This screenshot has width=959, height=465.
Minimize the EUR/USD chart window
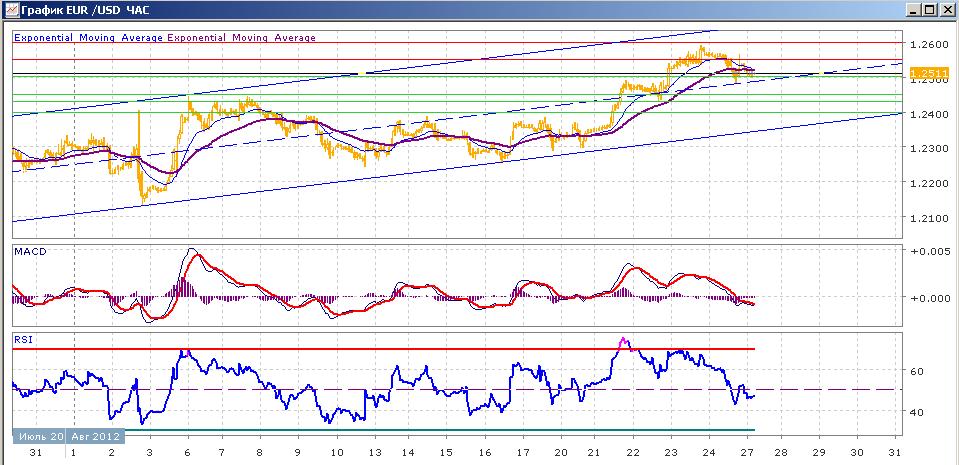coord(914,10)
